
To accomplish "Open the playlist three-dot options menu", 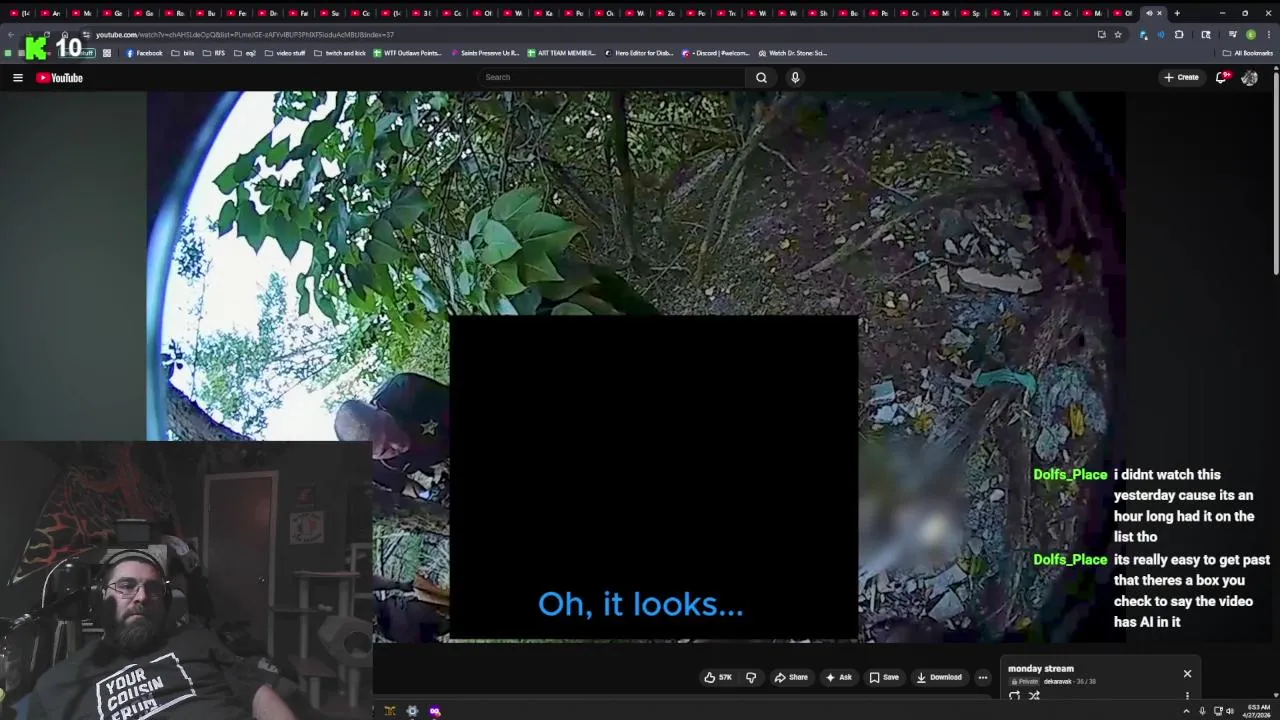I will click(1187, 696).
